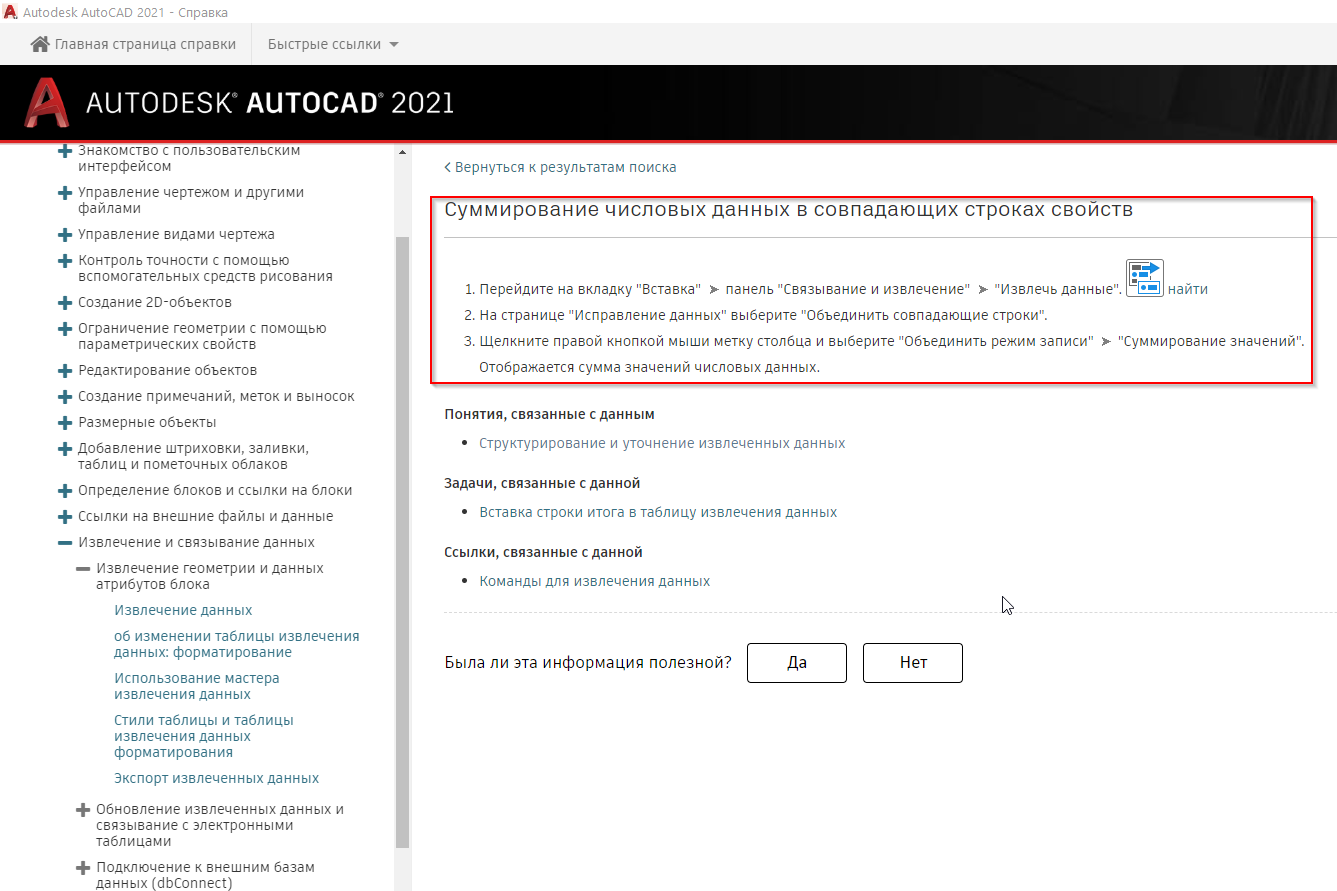
Task: Click the AutoCAD app icon in title bar
Action: point(11,12)
